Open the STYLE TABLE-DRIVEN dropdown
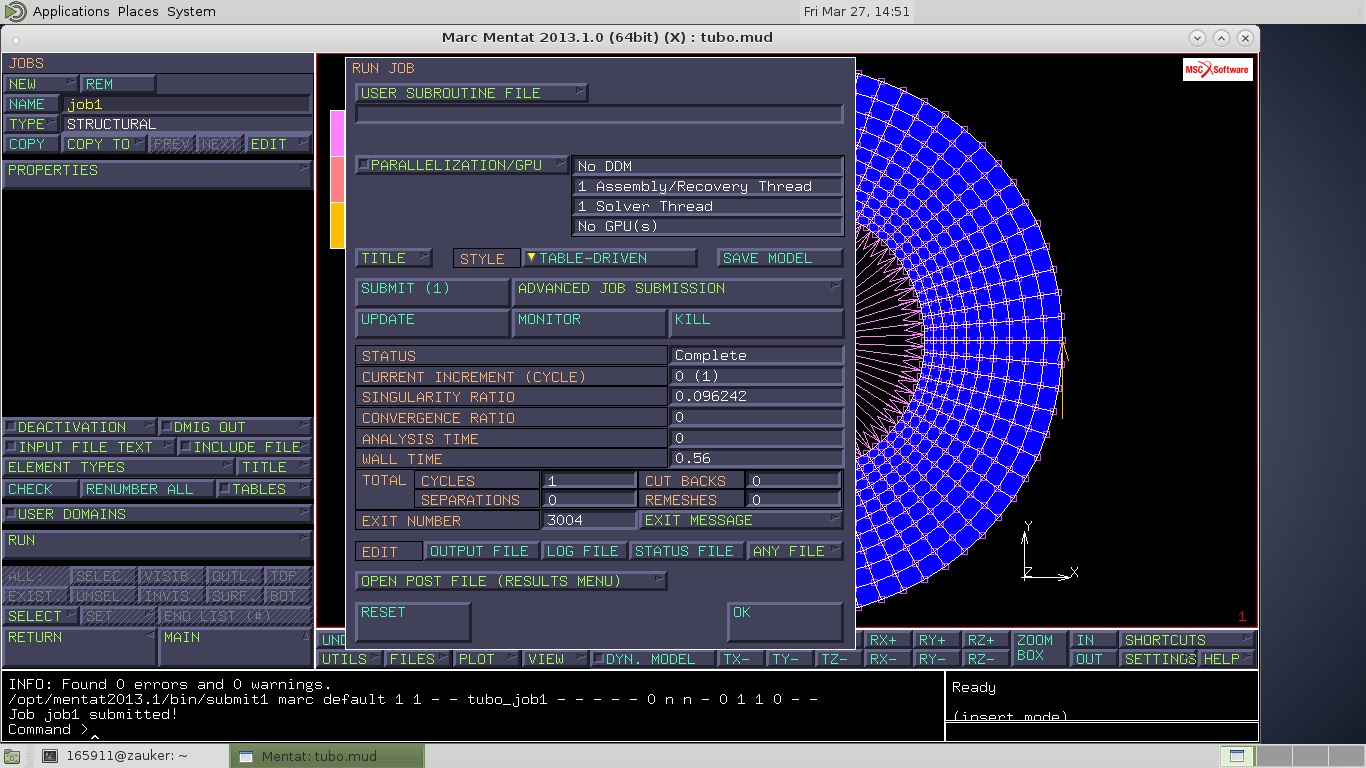Screen dimensions: 1366x768 [609, 258]
